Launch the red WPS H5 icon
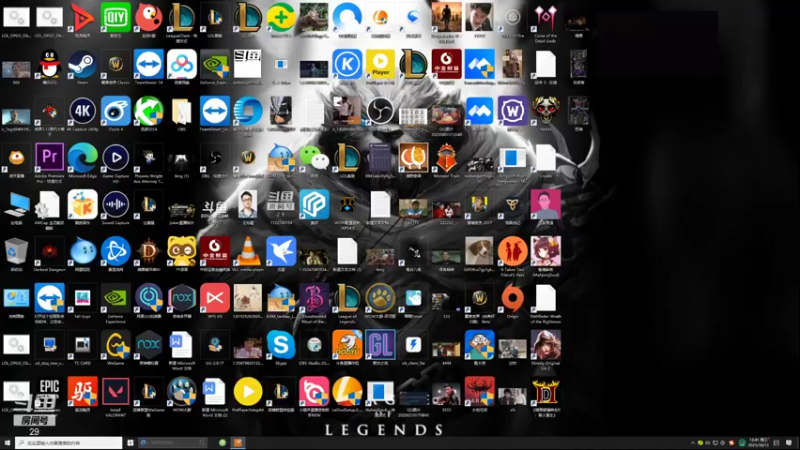 click(215, 297)
